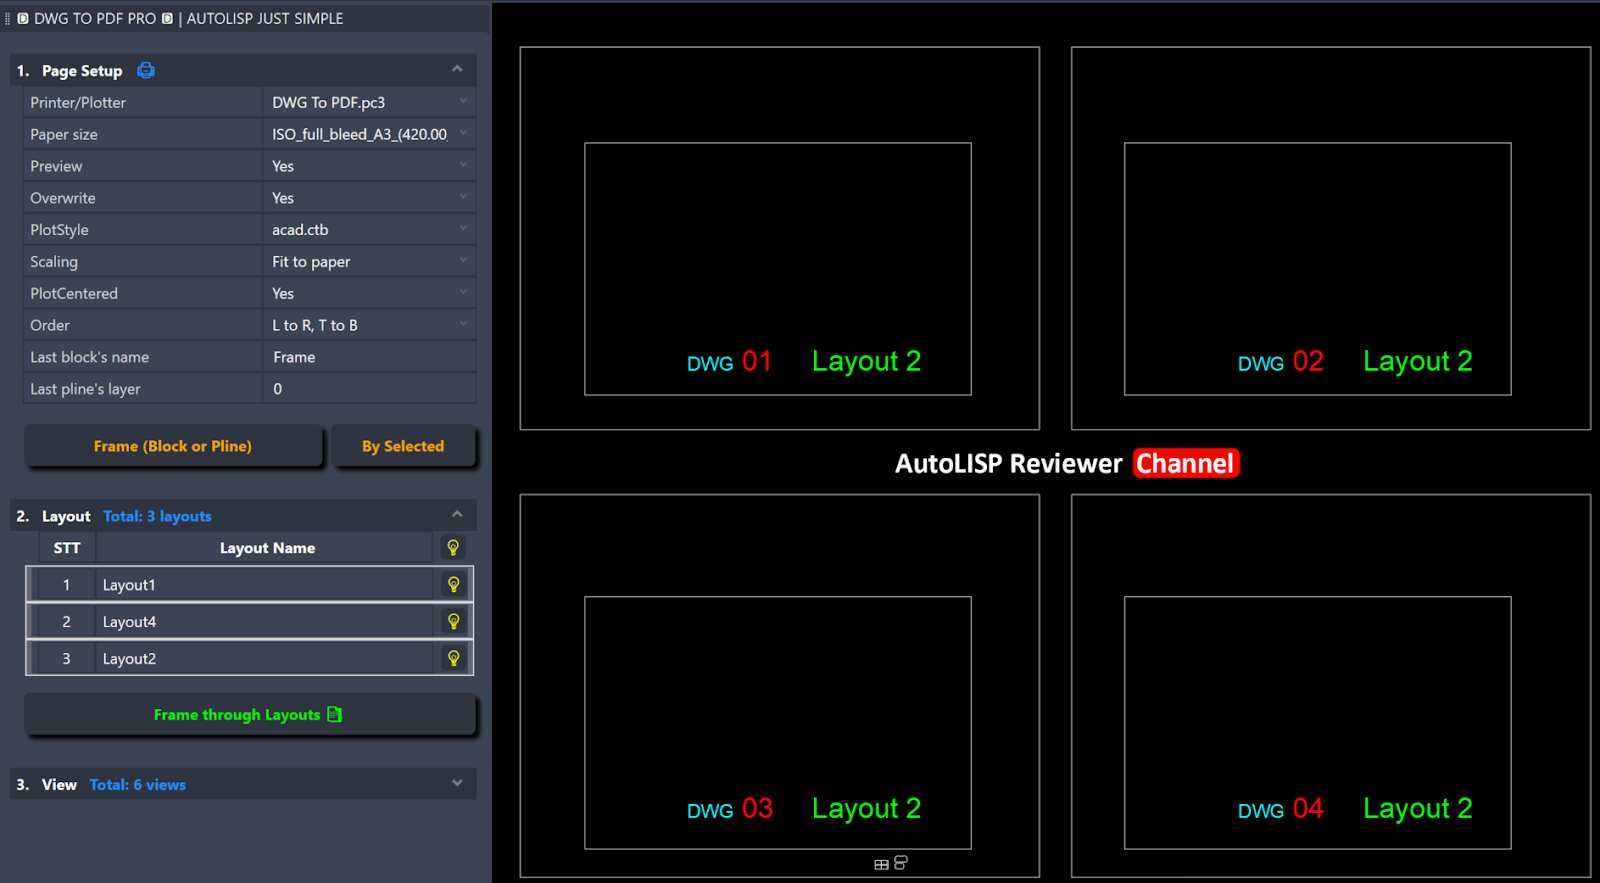The width and height of the screenshot is (1600, 883).
Task: Open the PlotStyle acad.ctb dropdown
Action: coord(463,229)
